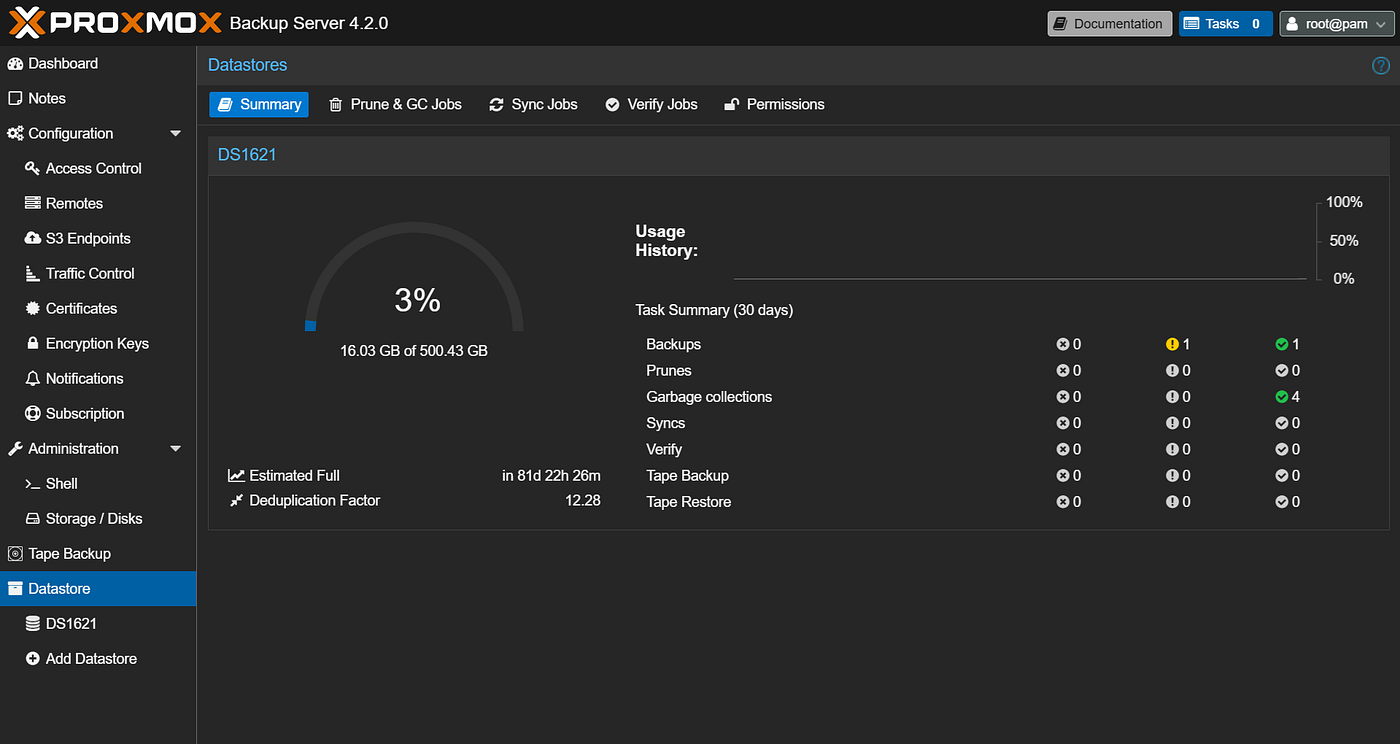The image size is (1400, 744).
Task: Click the Remotes server icon
Action: (x=33, y=204)
